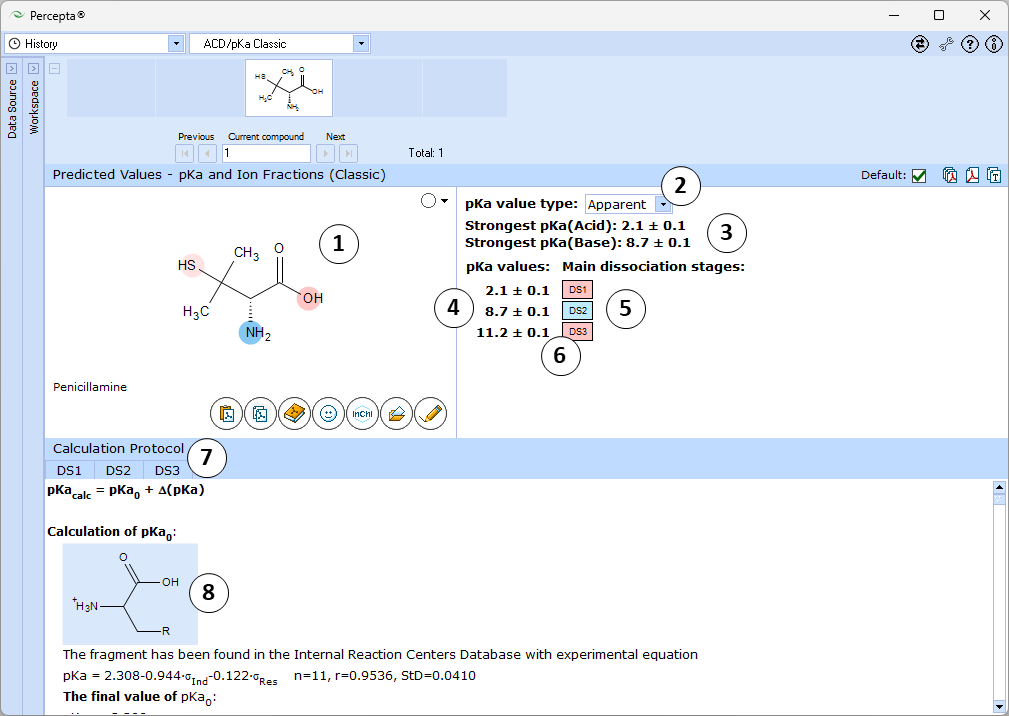Viewport: 1009px width, 716px height.
Task: Open the help question mark icon
Action: (x=970, y=44)
